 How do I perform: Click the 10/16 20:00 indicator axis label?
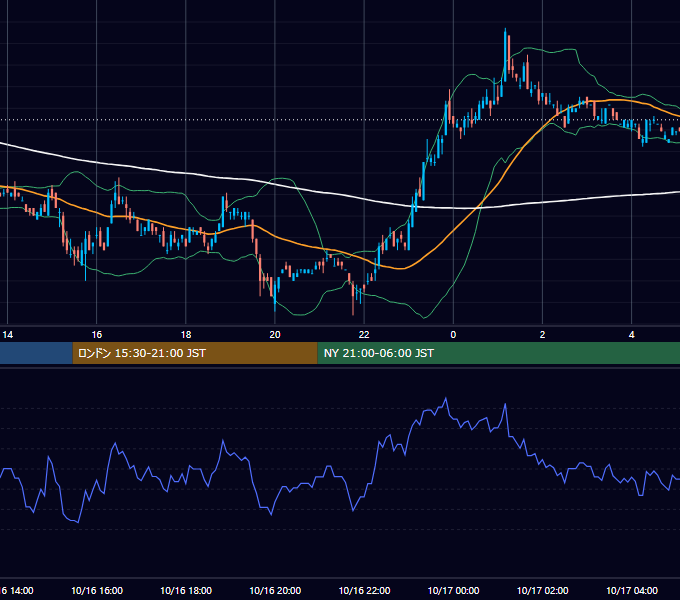[275, 590]
